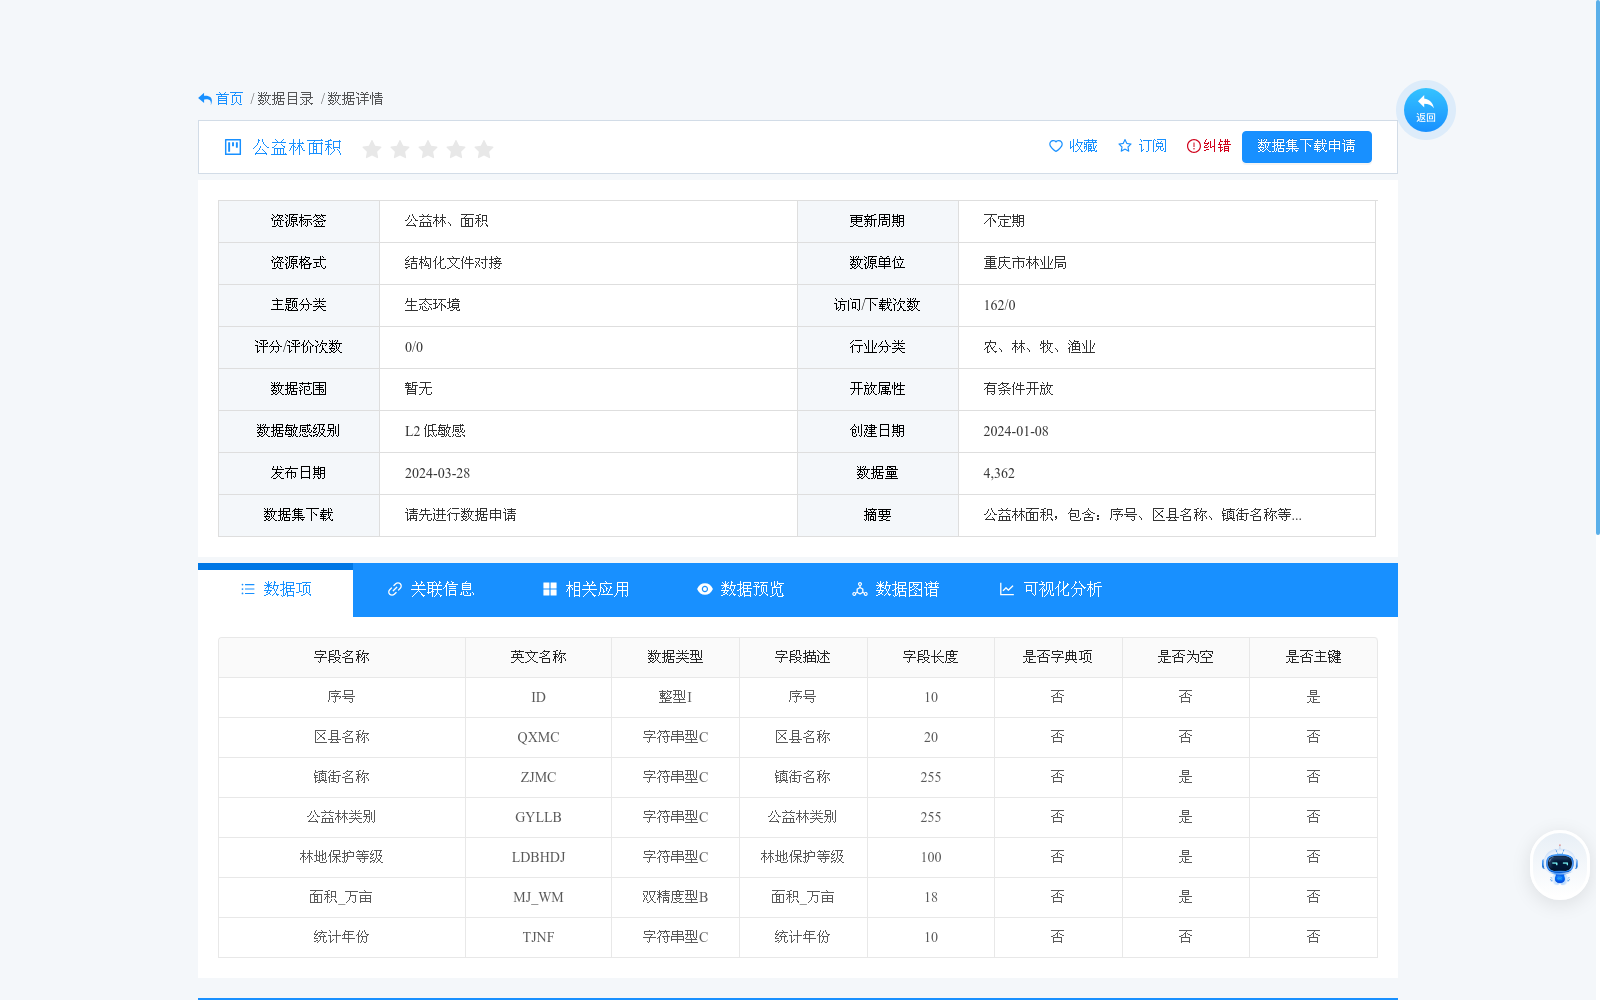Open the AI assistant robot icon
1600x1000 pixels.
click(1559, 865)
